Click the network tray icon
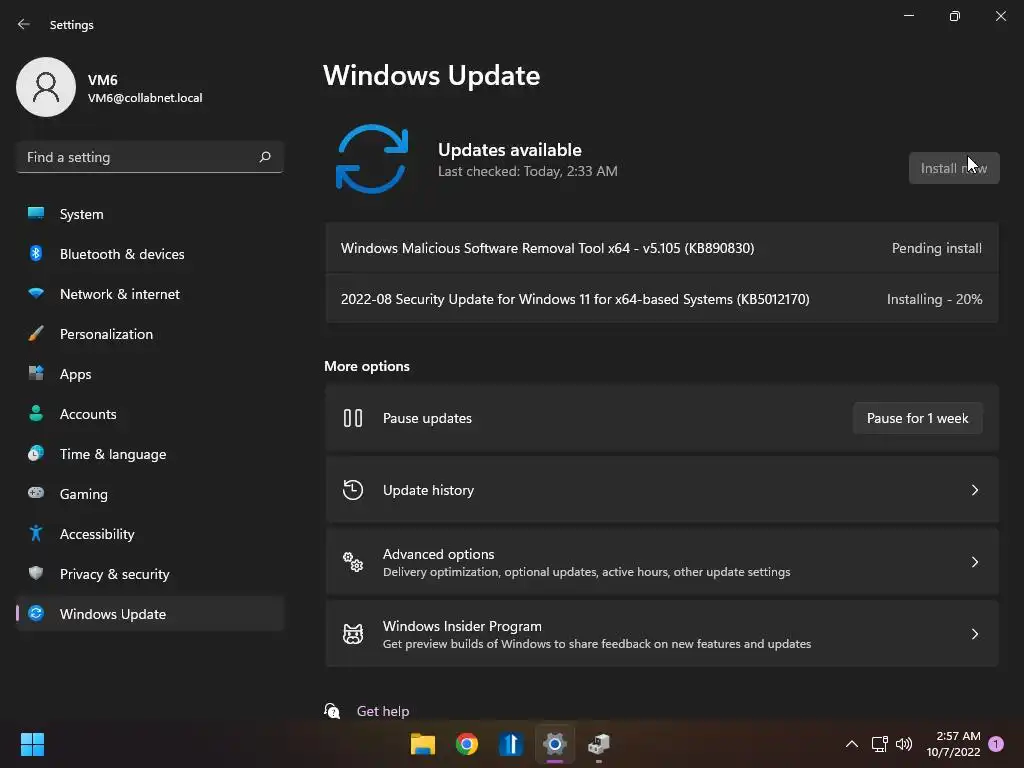 click(x=879, y=744)
